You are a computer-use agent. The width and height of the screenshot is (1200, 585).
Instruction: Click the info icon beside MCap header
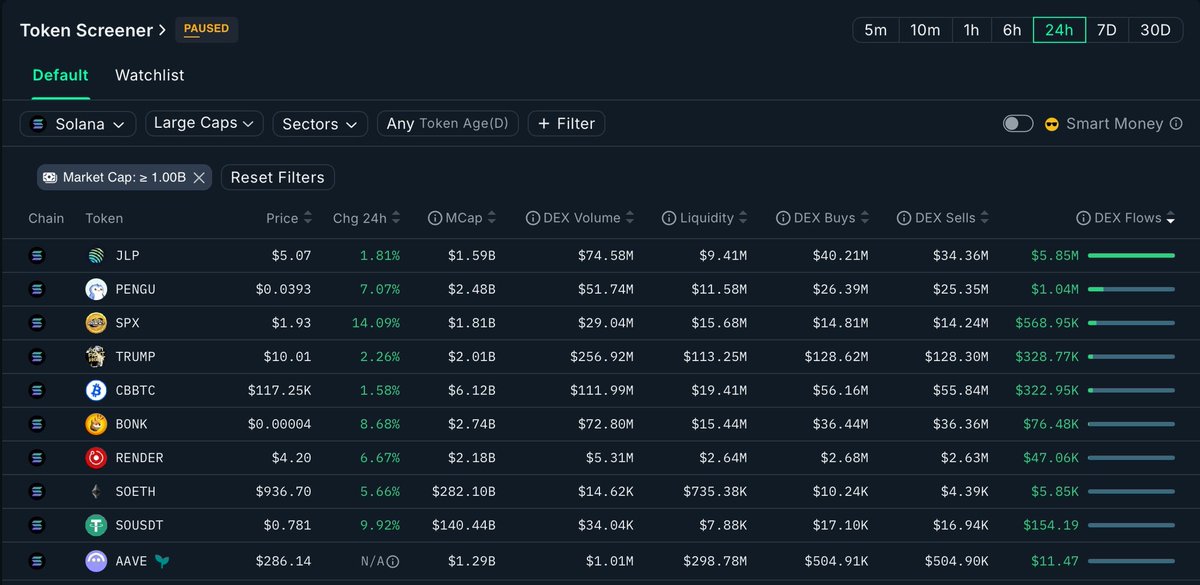coord(435,218)
